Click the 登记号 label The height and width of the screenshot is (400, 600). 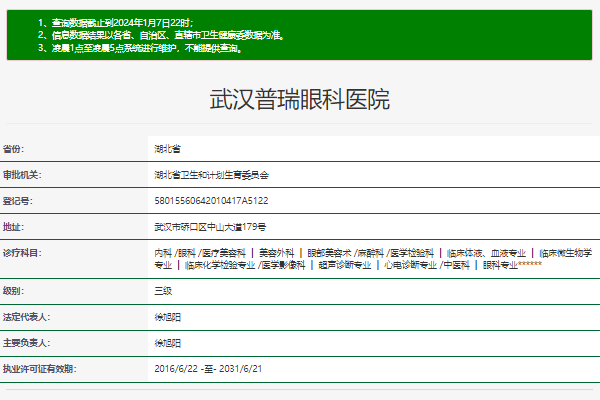18,201
